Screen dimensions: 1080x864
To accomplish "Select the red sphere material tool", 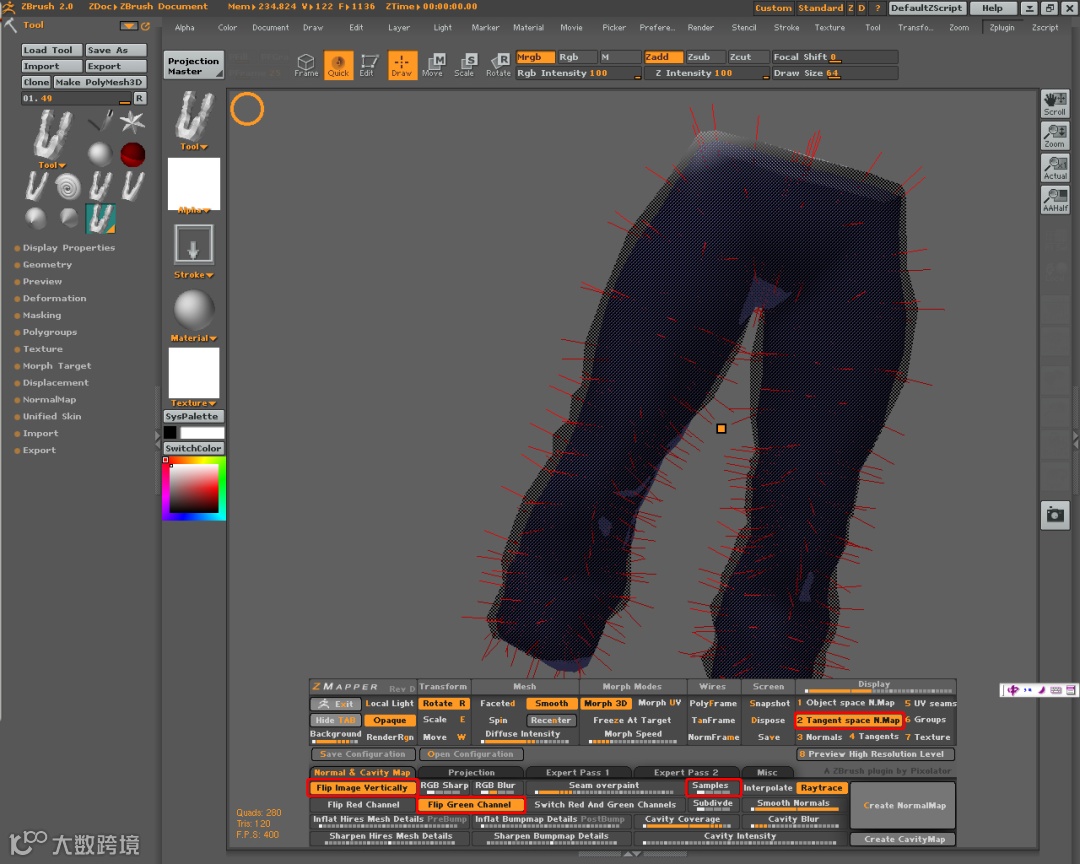I will tap(132, 154).
